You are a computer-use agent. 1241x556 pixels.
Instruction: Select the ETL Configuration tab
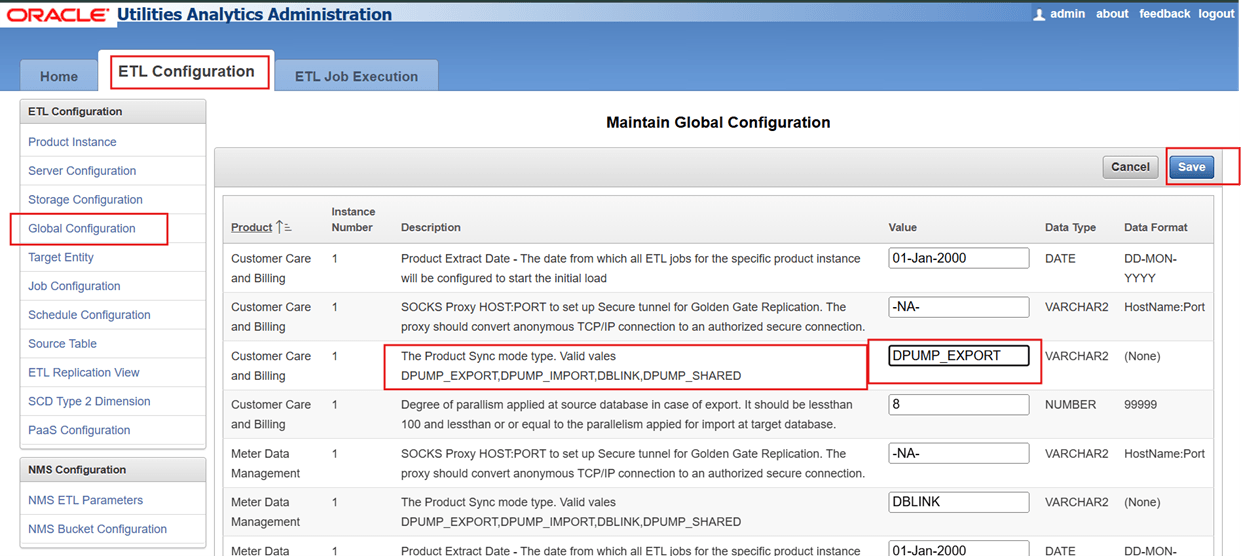186,72
